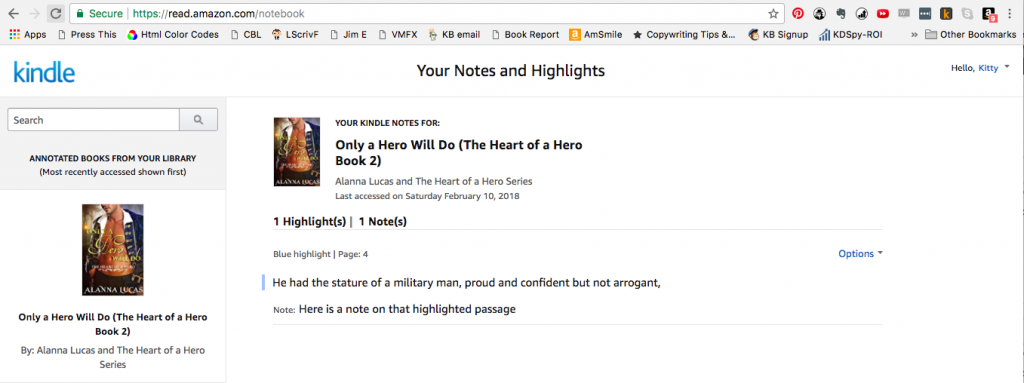Open the Html Color Codes bookmark
1024x383 pixels.
tap(173, 35)
